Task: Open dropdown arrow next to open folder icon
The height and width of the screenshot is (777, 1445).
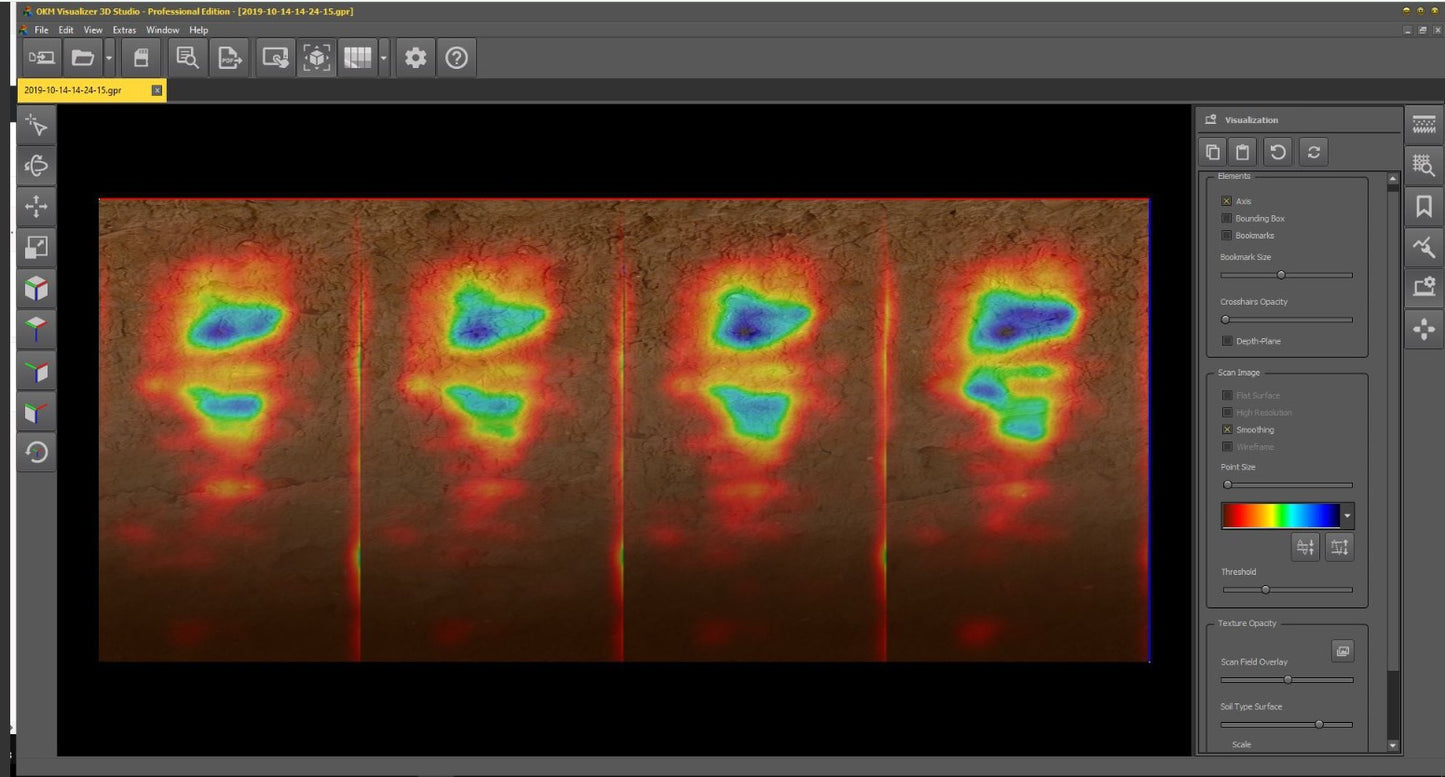Action: click(109, 59)
